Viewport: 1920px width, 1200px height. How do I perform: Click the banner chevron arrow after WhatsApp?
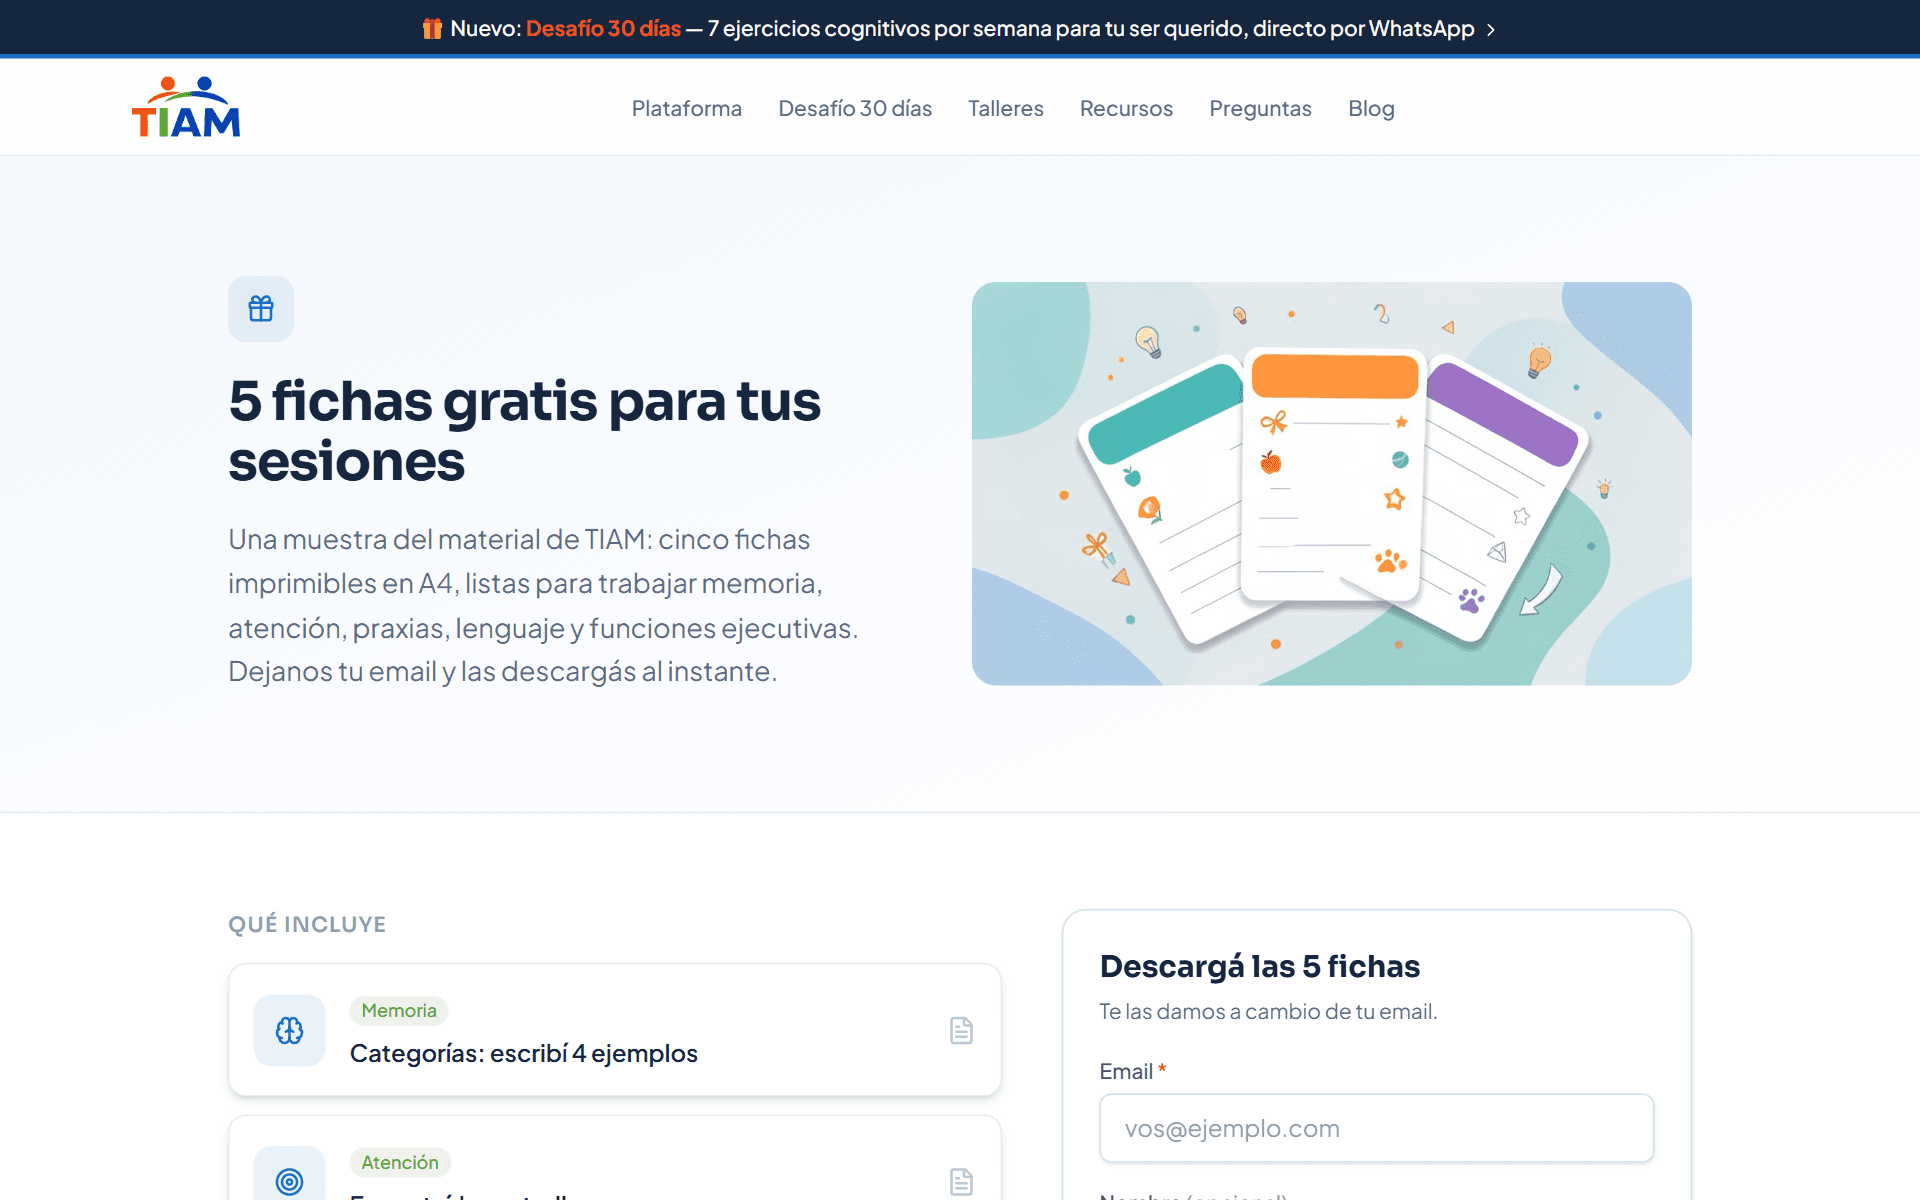[1491, 30]
